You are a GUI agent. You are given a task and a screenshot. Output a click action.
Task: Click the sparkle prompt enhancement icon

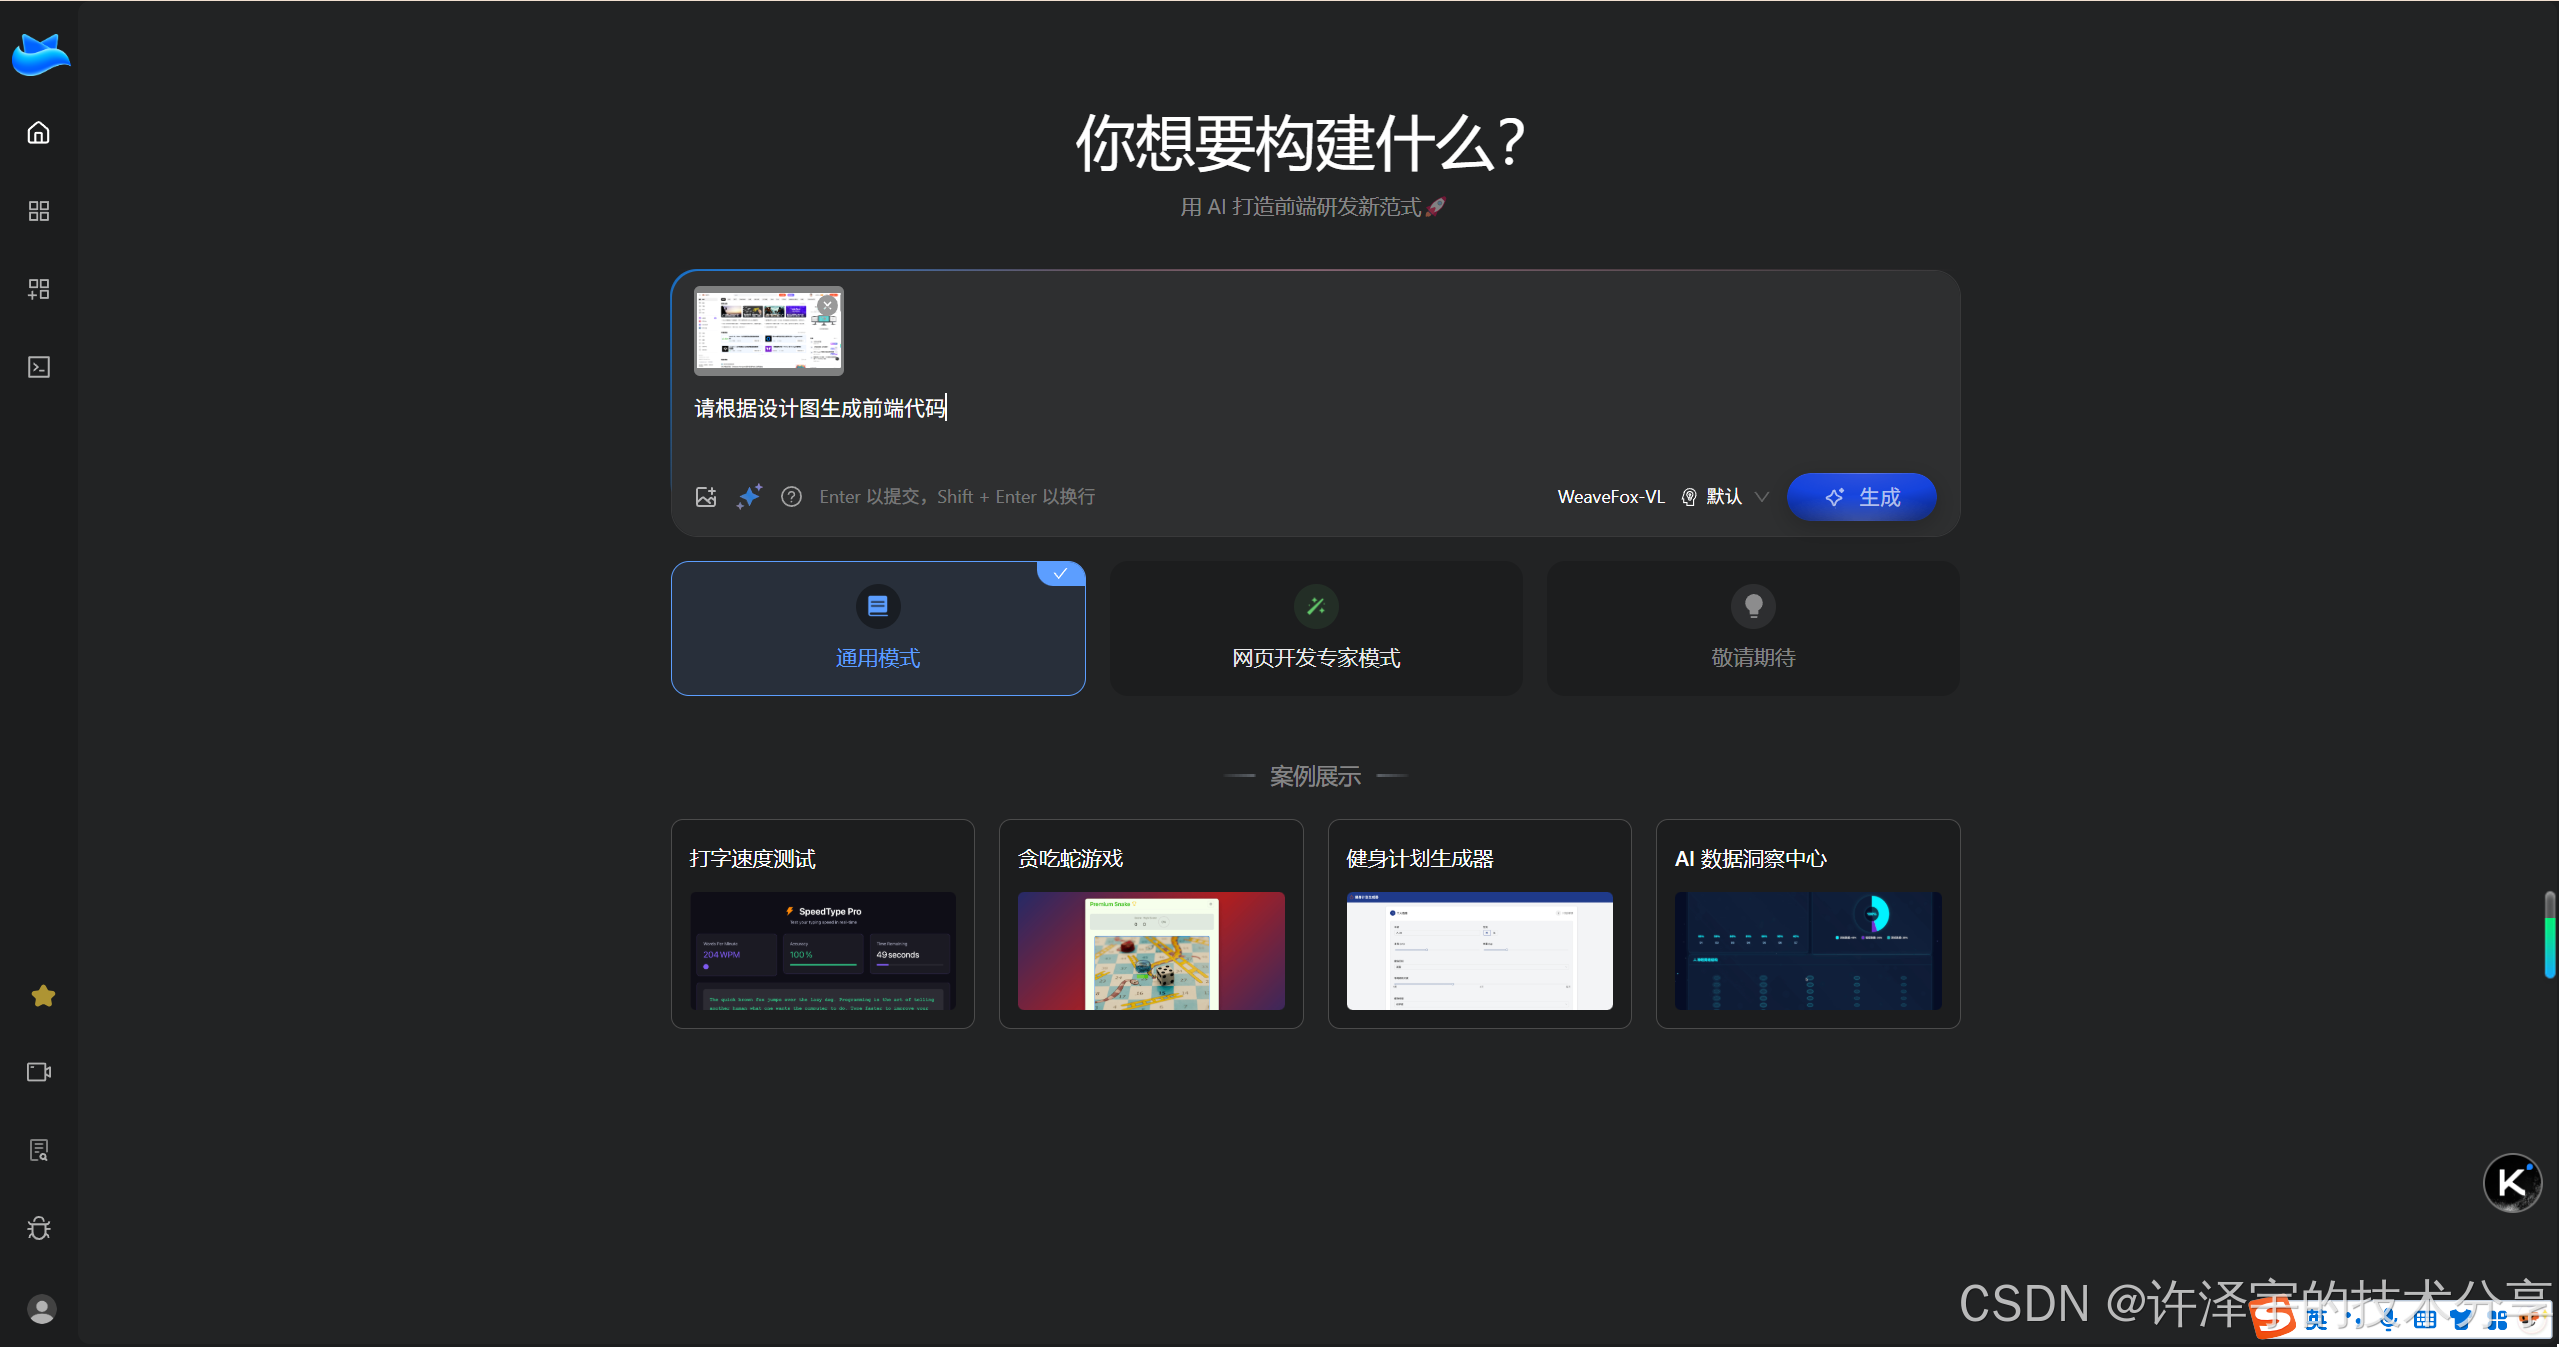click(x=749, y=496)
